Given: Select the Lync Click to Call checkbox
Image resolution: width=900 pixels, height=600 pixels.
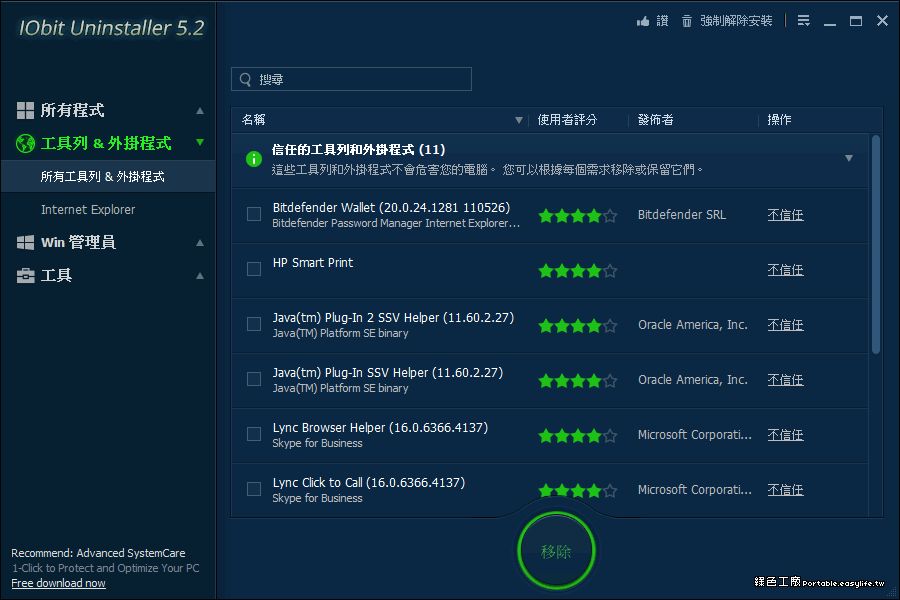Looking at the screenshot, I should [254, 489].
